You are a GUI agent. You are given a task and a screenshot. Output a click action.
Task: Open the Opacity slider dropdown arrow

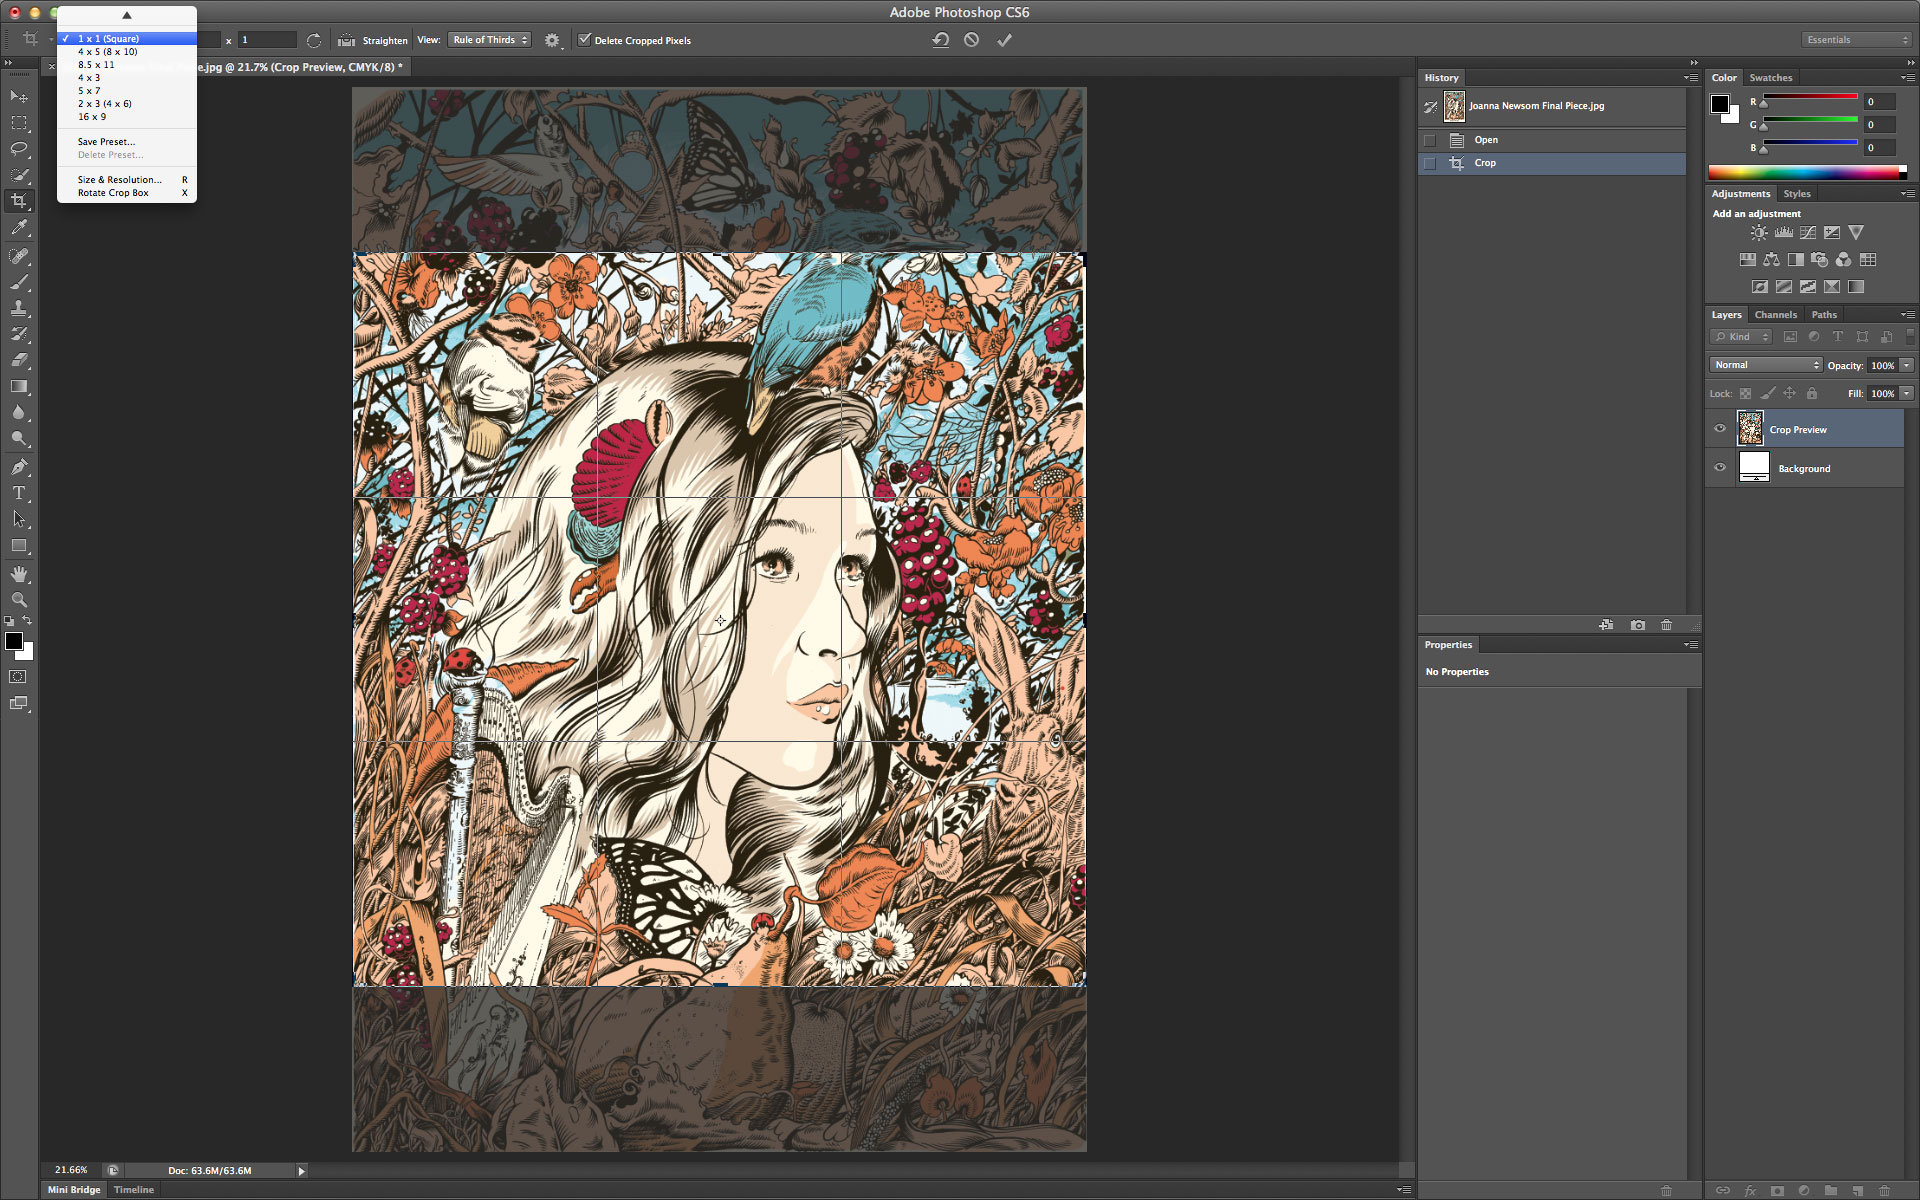pyautogui.click(x=1907, y=365)
